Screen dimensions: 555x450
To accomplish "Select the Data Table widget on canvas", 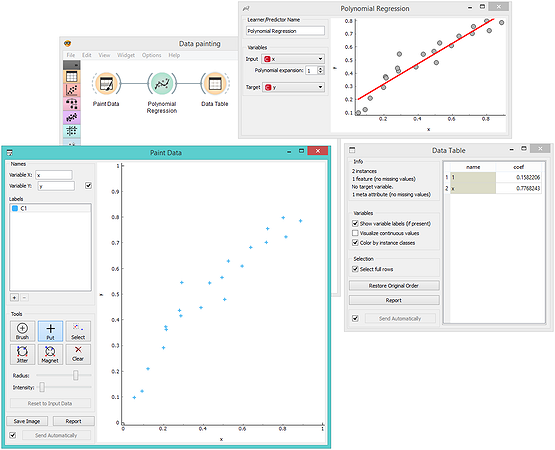I will [215, 84].
